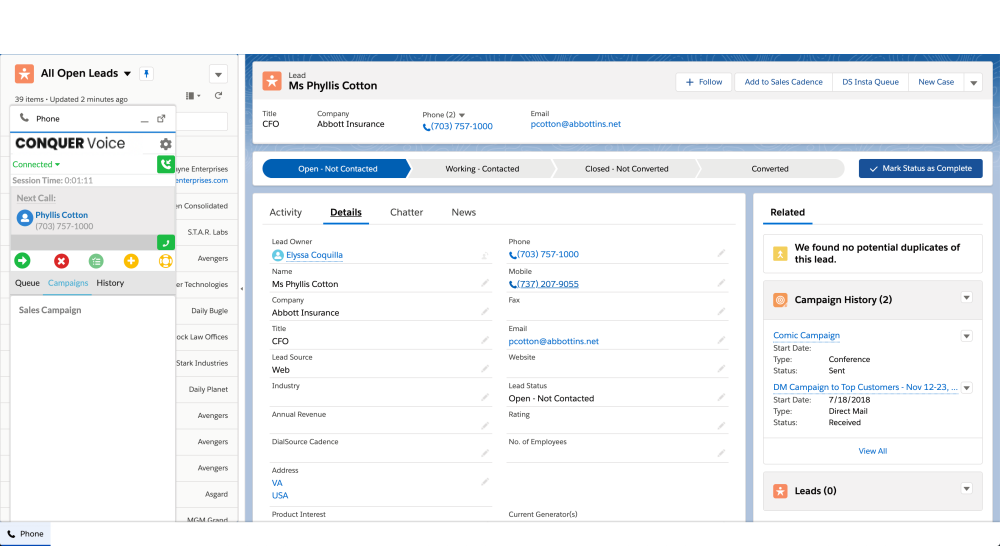Screen dimensions: 1000x546
Task: Edit the Address field pencil icon
Action: tap(485, 482)
